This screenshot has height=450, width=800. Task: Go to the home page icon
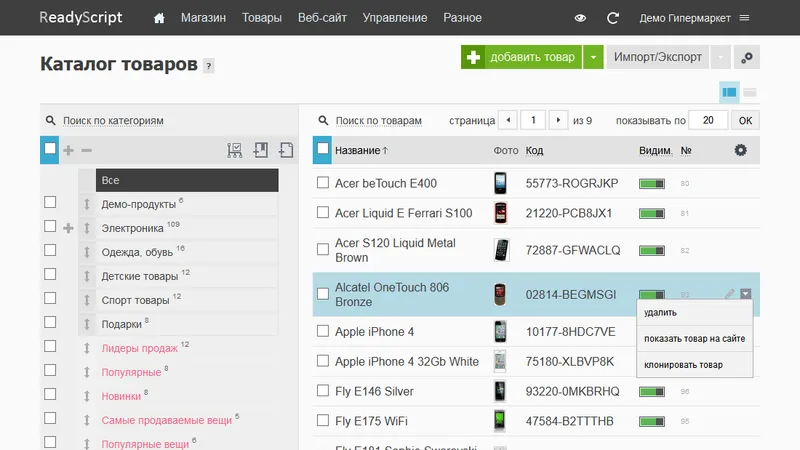159,18
